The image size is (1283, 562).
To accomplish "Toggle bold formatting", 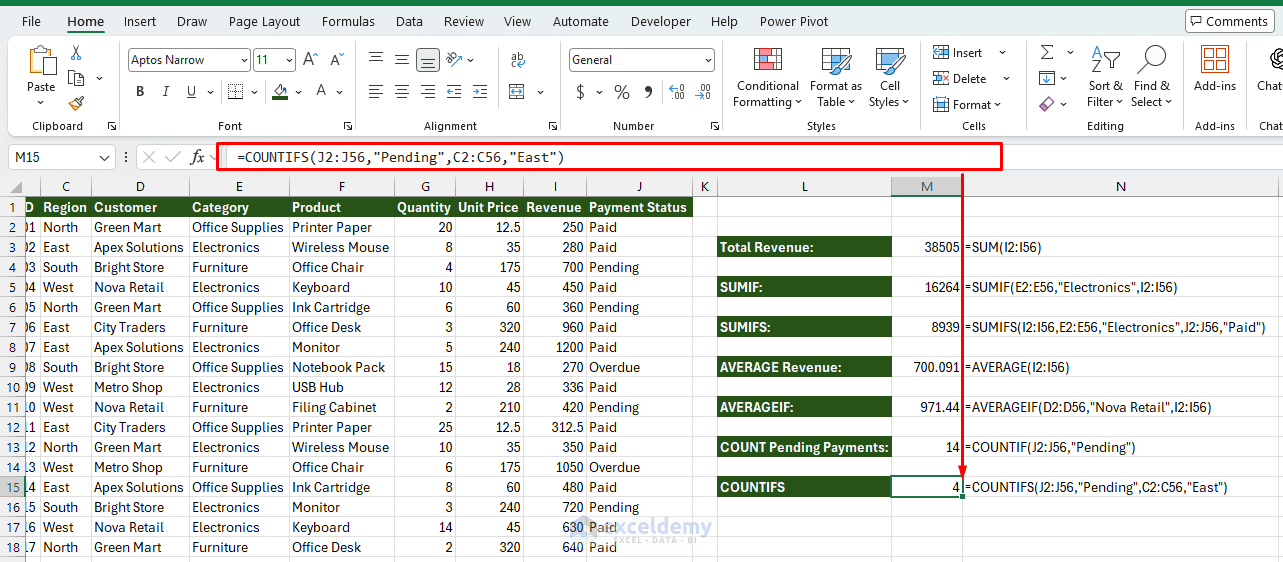I will click(x=140, y=92).
